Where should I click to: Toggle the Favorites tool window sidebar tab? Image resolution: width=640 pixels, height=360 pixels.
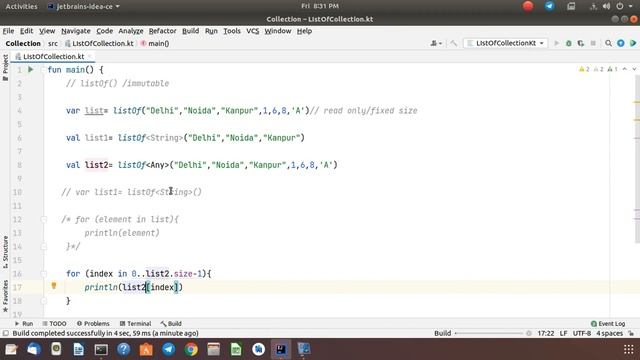tap(5, 296)
